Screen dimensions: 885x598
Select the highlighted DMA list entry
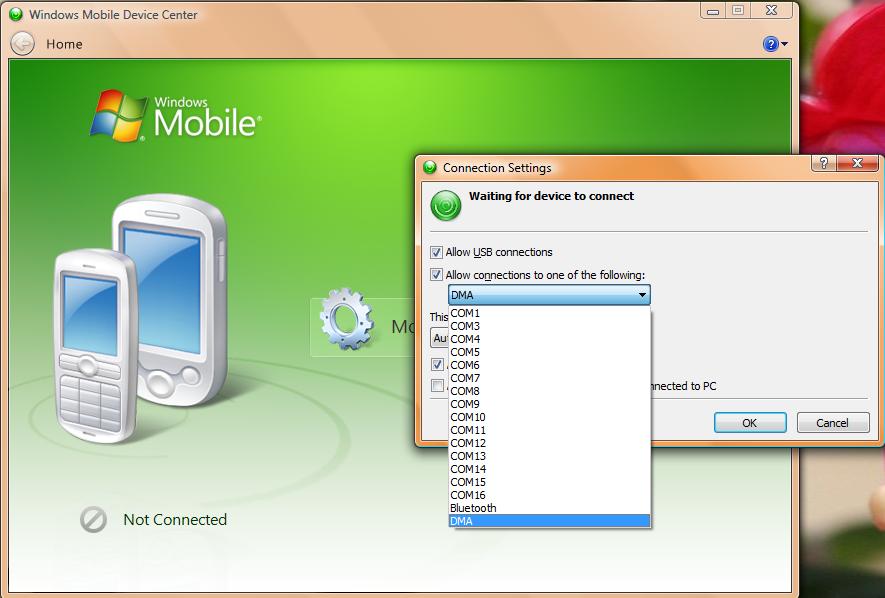point(550,521)
